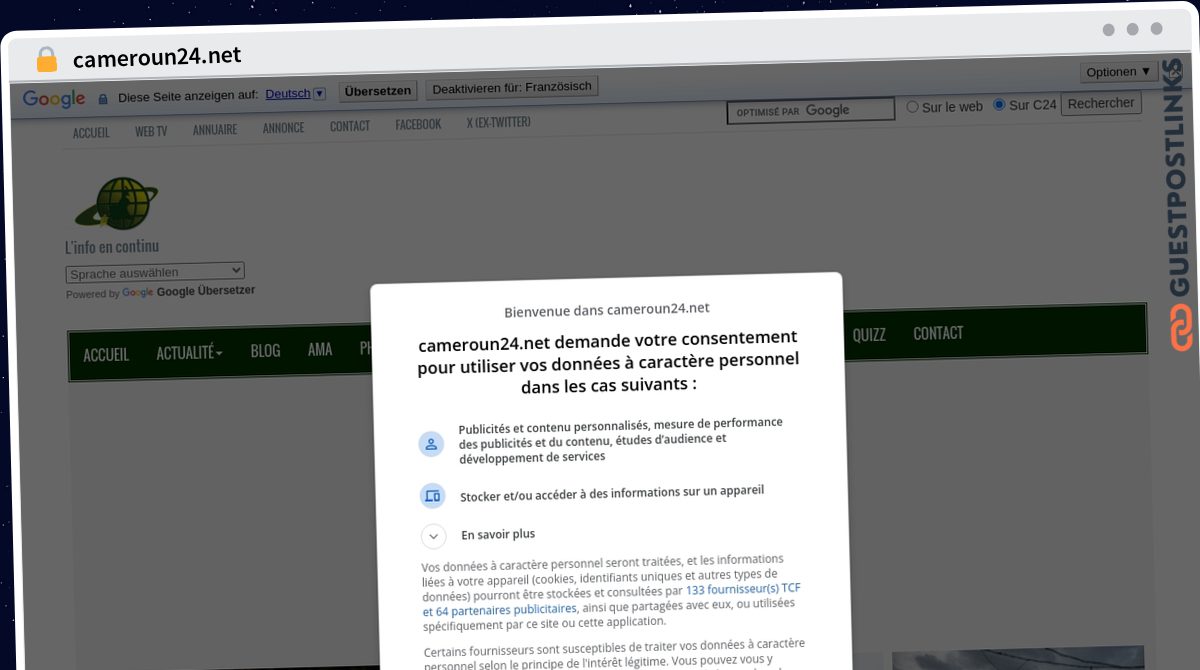Open the Optionen dropdown
The height and width of the screenshot is (670, 1200).
1118,72
